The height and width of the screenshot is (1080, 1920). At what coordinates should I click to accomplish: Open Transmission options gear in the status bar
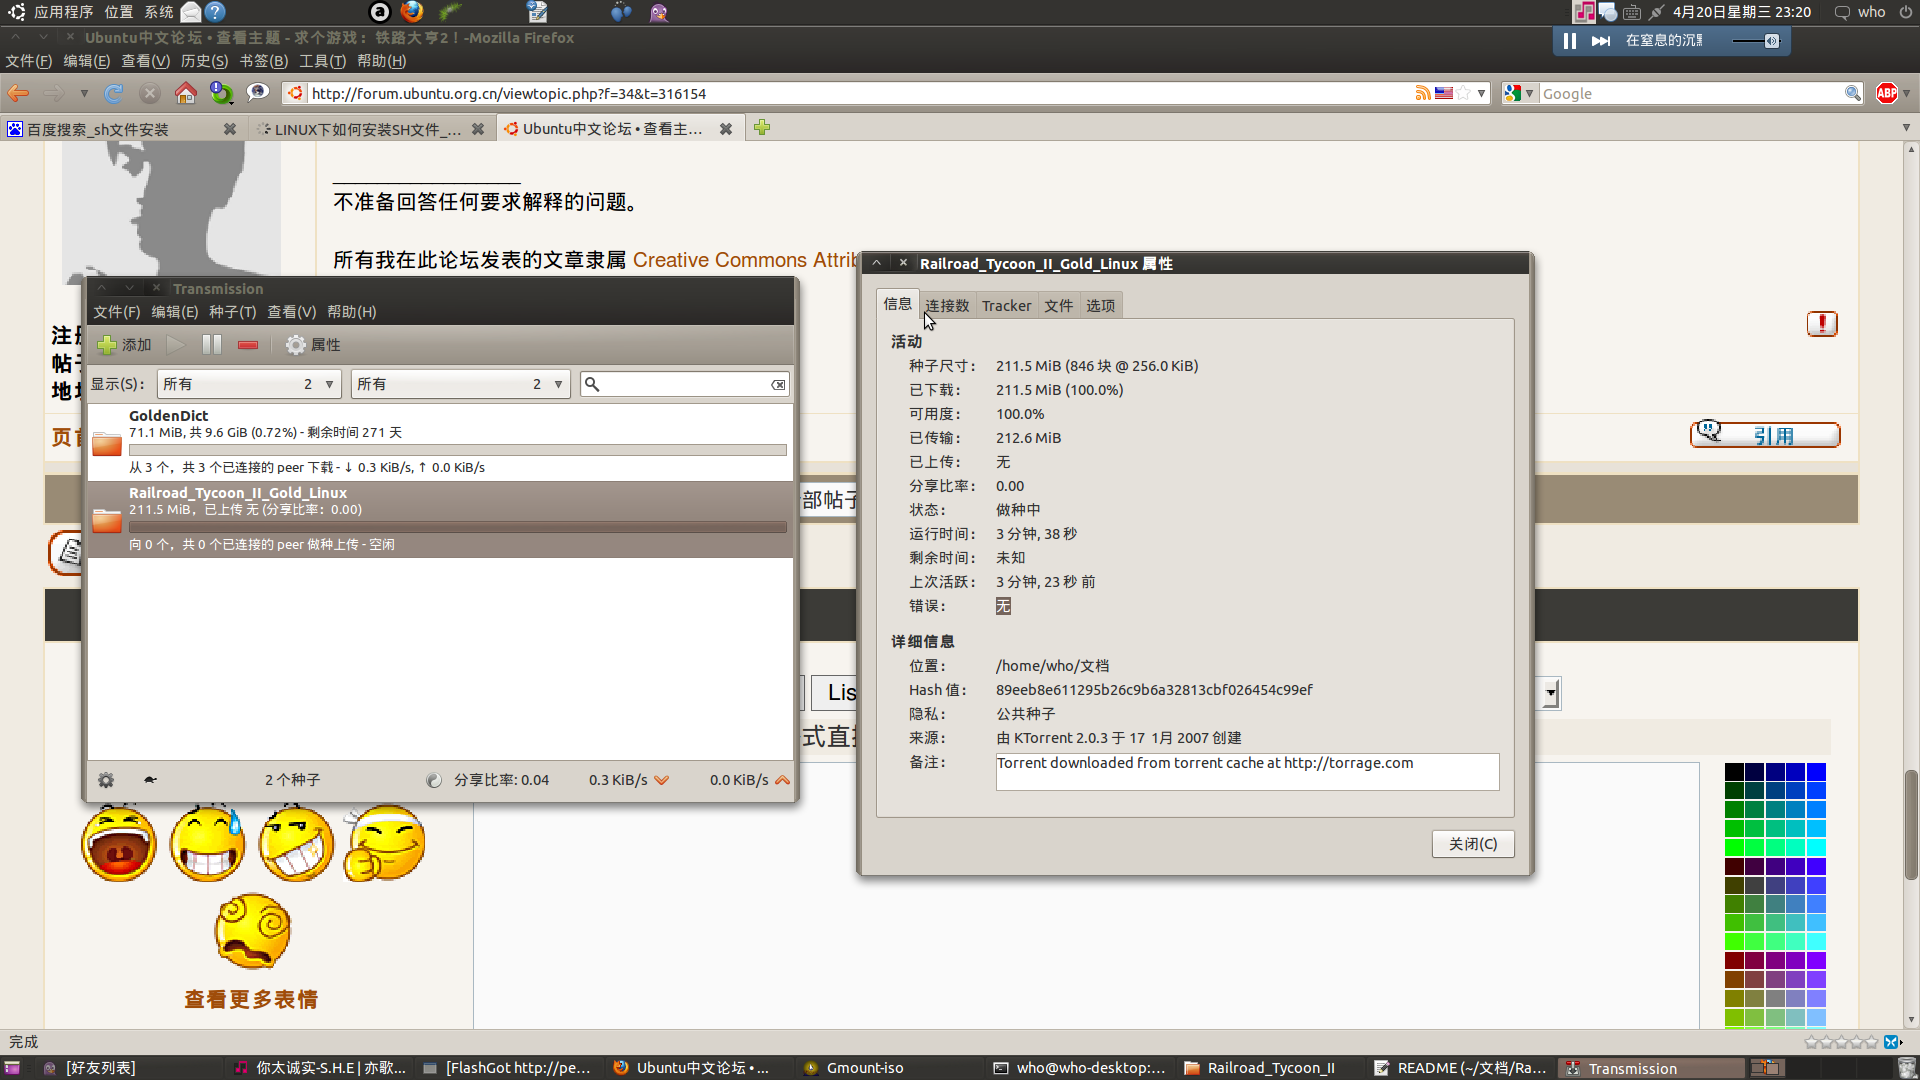(106, 780)
